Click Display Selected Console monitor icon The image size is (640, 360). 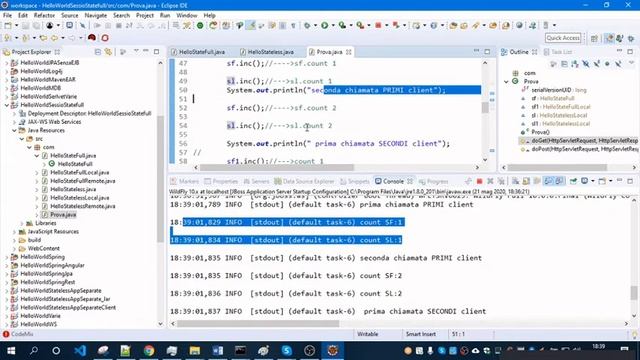click(585, 181)
